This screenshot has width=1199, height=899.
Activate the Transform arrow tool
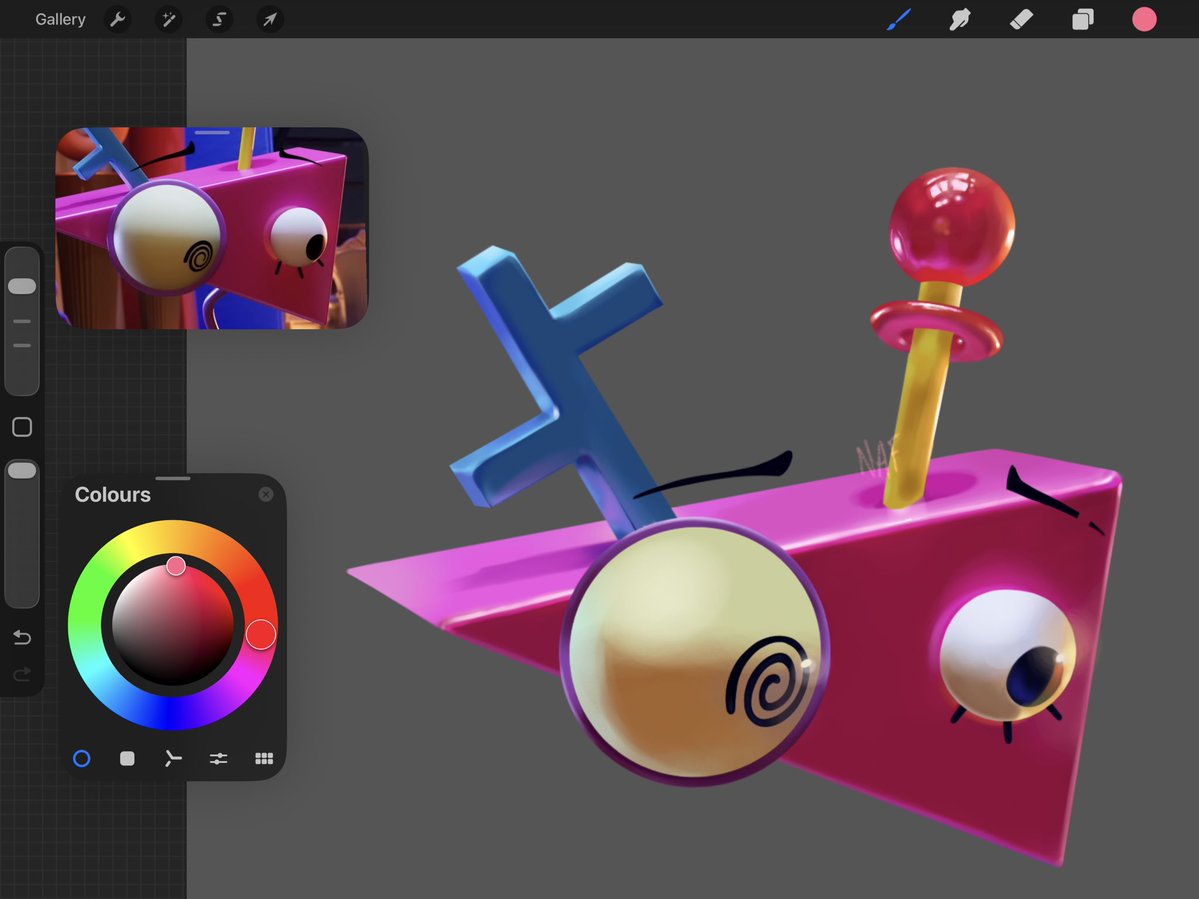pos(270,19)
